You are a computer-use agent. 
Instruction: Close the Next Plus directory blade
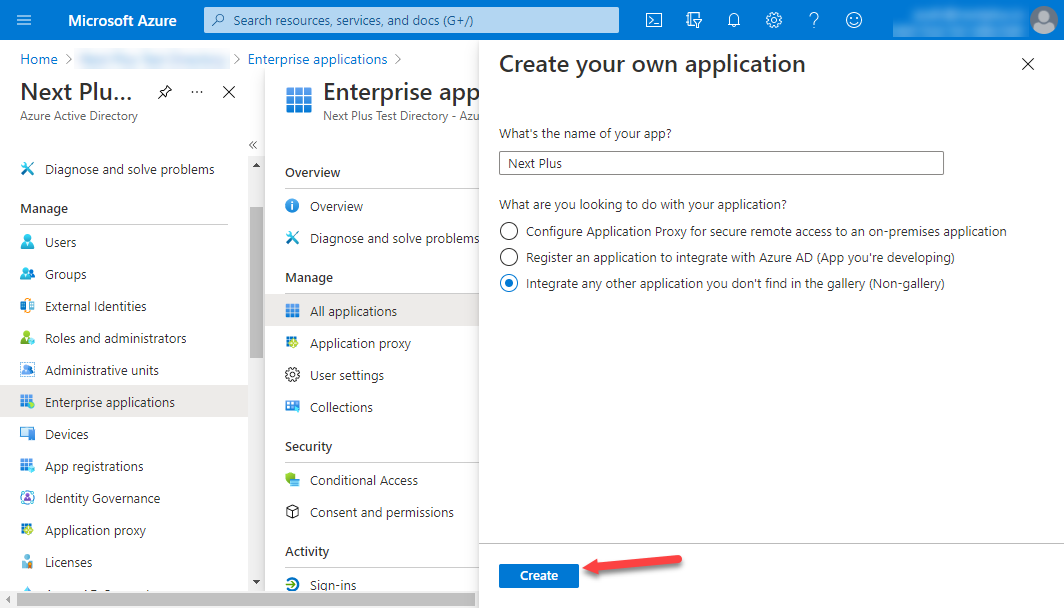tap(229, 92)
